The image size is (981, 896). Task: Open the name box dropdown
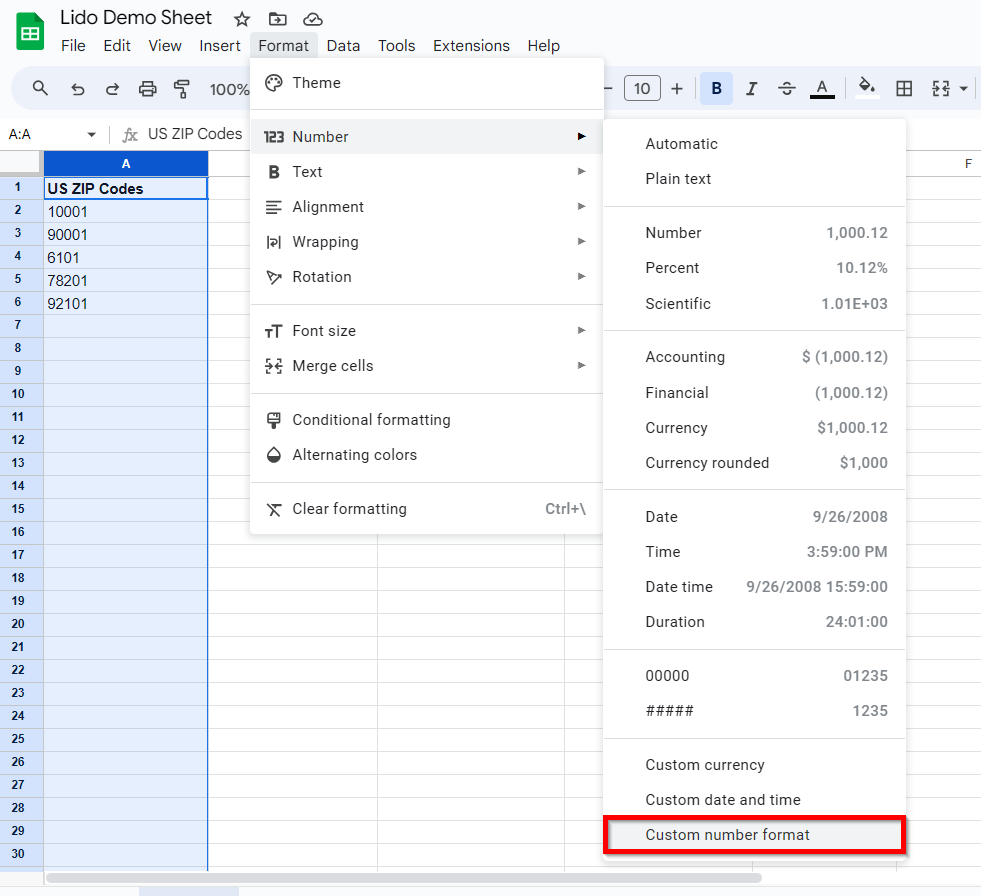coord(91,133)
